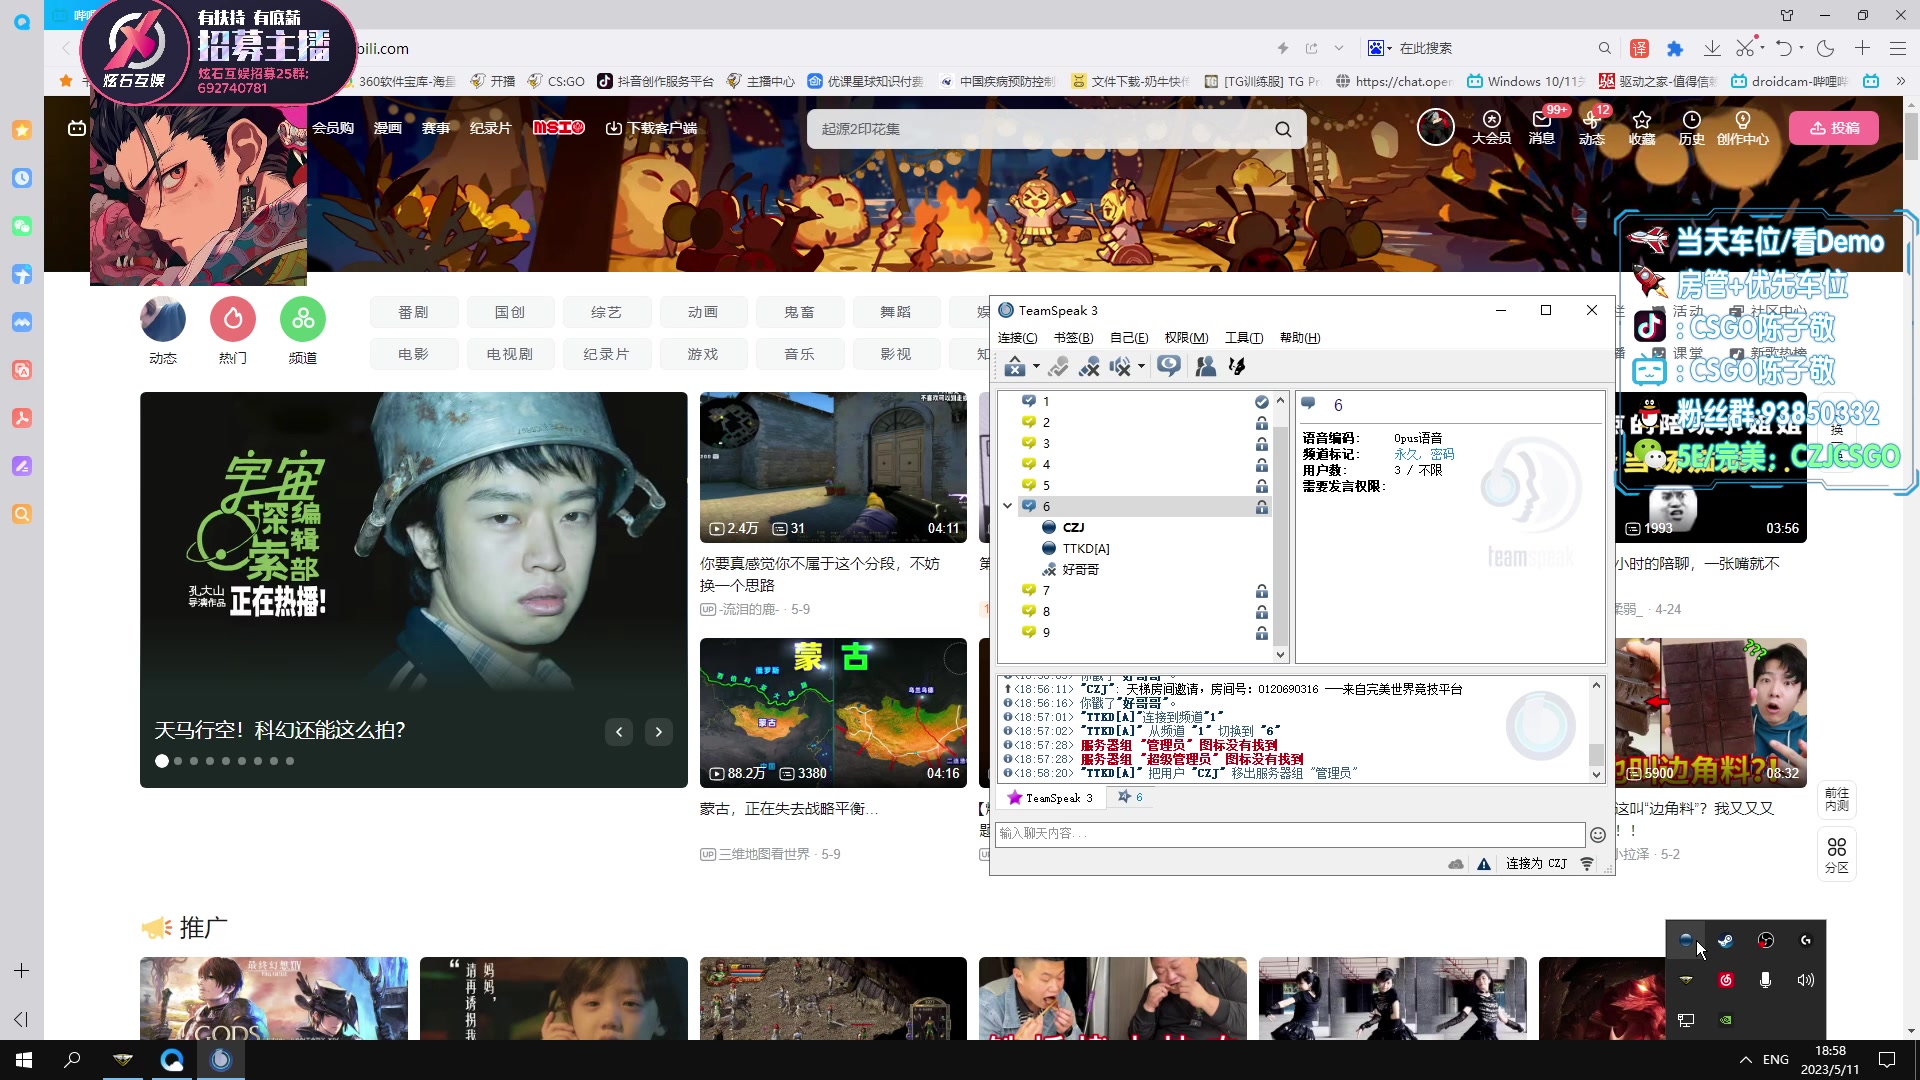This screenshot has height=1080, width=1920.
Task: Toggle mute microphone in TeamSpeak toolbar
Action: coord(1090,367)
